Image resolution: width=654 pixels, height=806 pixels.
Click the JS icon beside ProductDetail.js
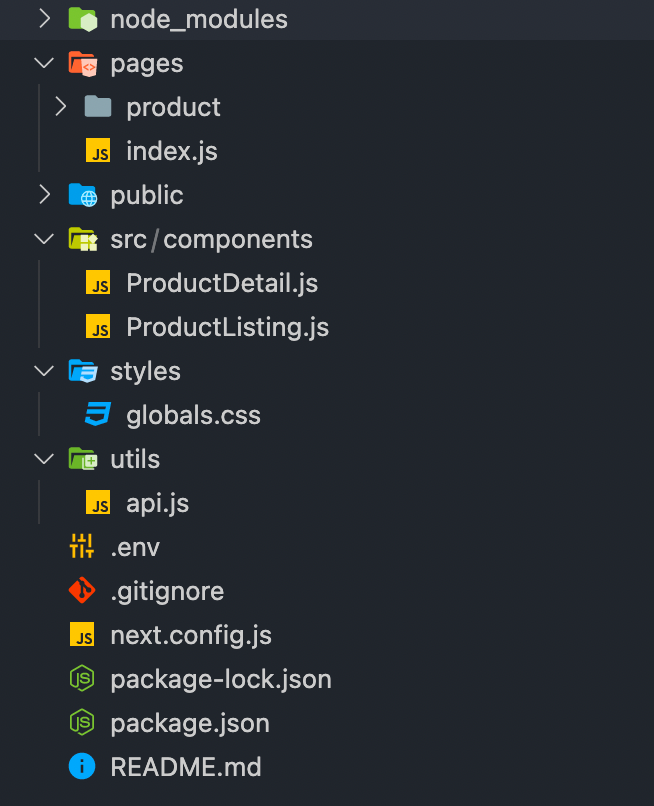pyautogui.click(x=97, y=282)
